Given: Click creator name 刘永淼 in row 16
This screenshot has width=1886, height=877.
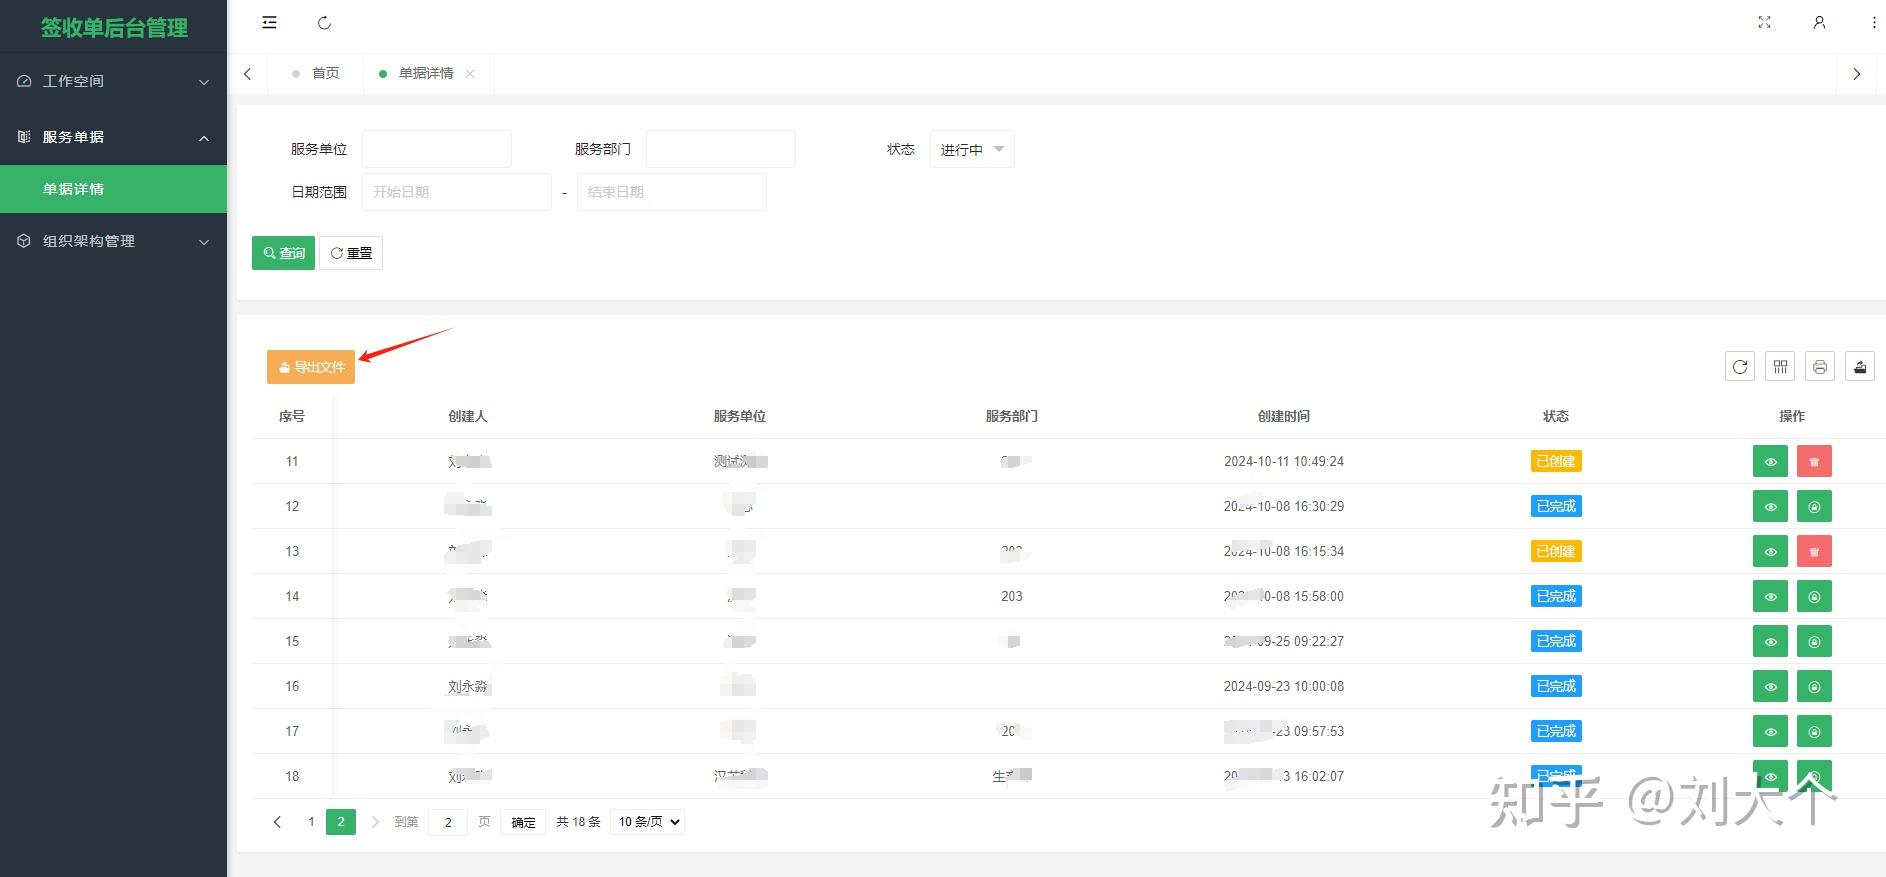Looking at the screenshot, I should point(468,686).
